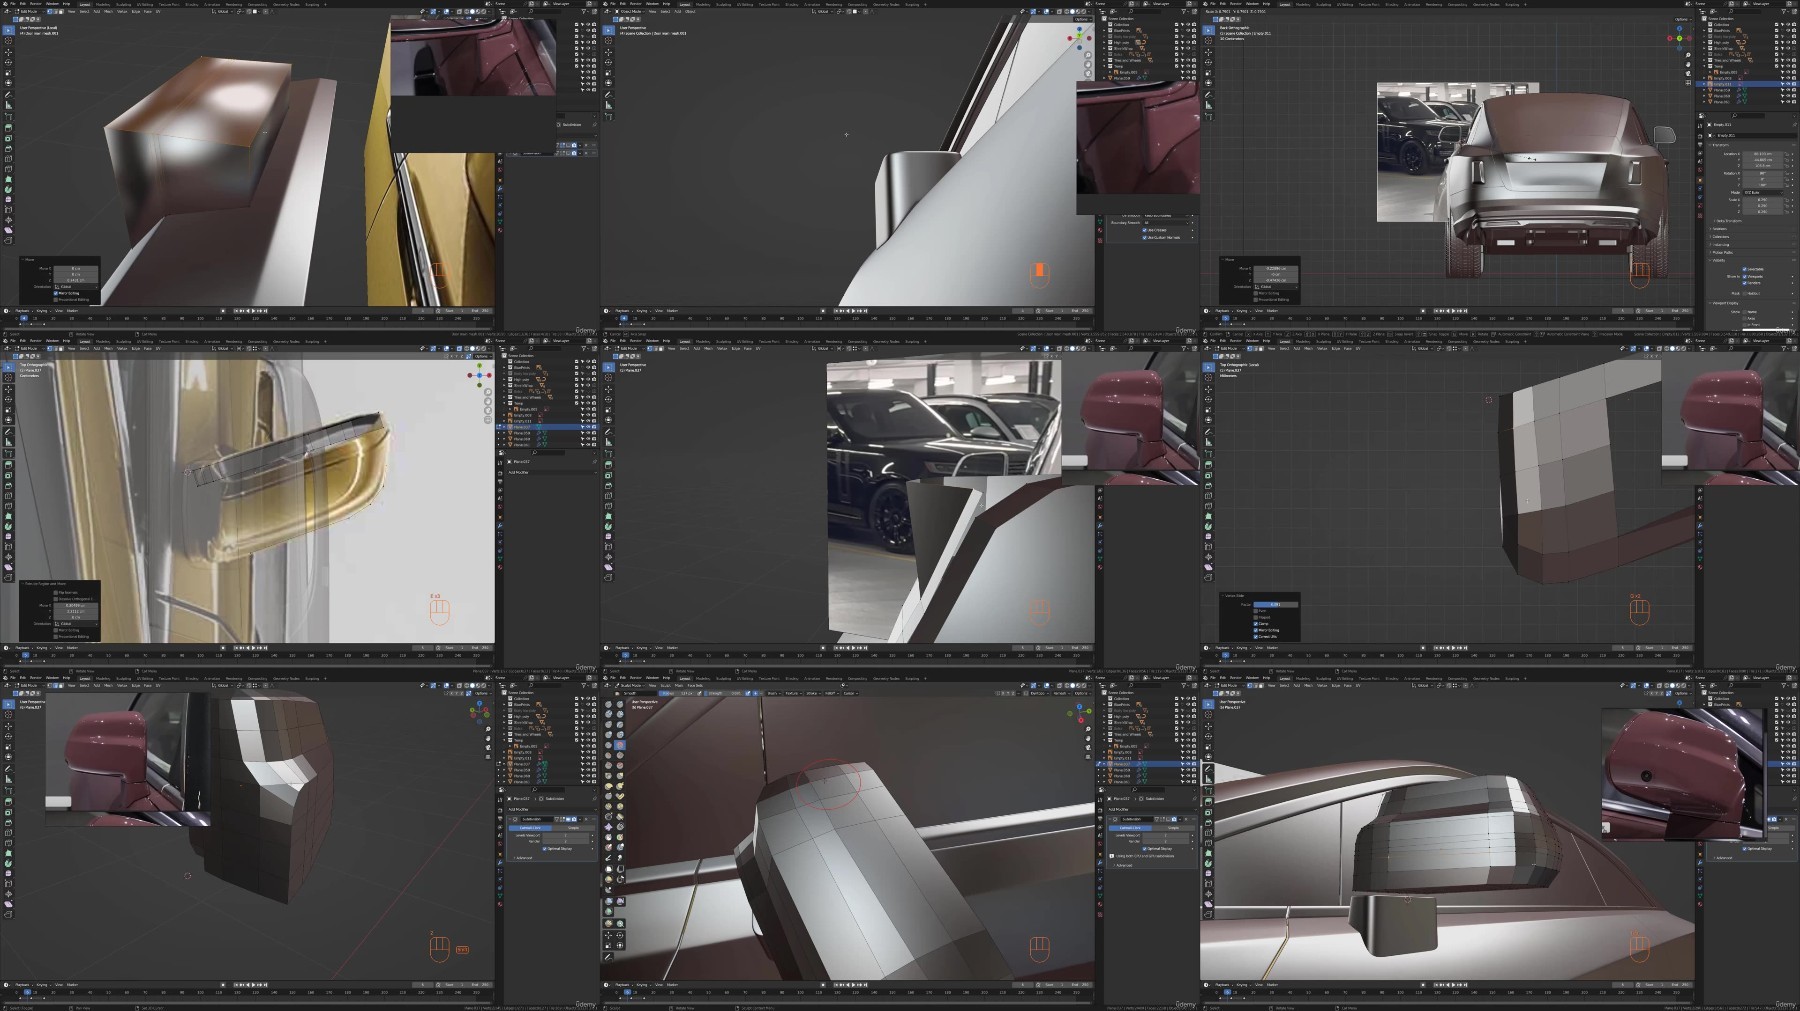The height and width of the screenshot is (1011, 1800).
Task: Toggle Clamp checkbox in Vertex Slide panel
Action: tap(1256, 624)
